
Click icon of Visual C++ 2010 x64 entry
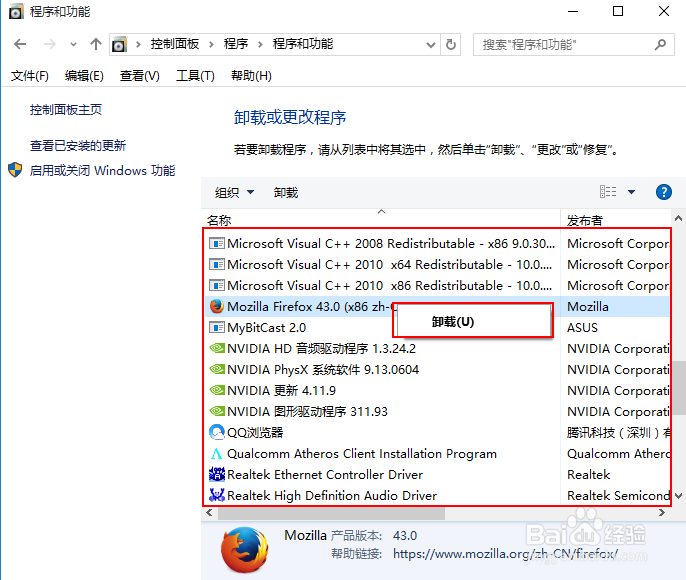(217, 264)
